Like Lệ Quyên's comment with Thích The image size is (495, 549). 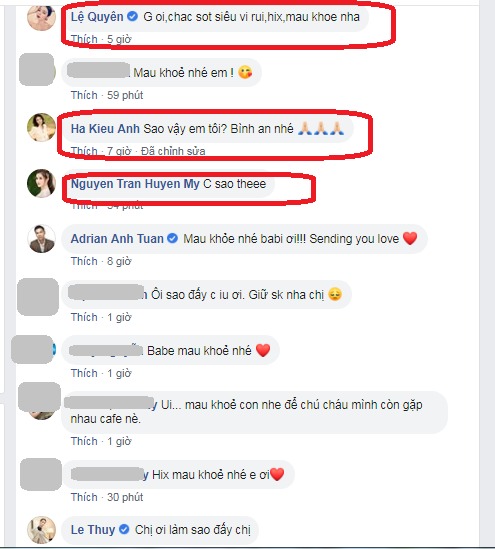pos(84,39)
